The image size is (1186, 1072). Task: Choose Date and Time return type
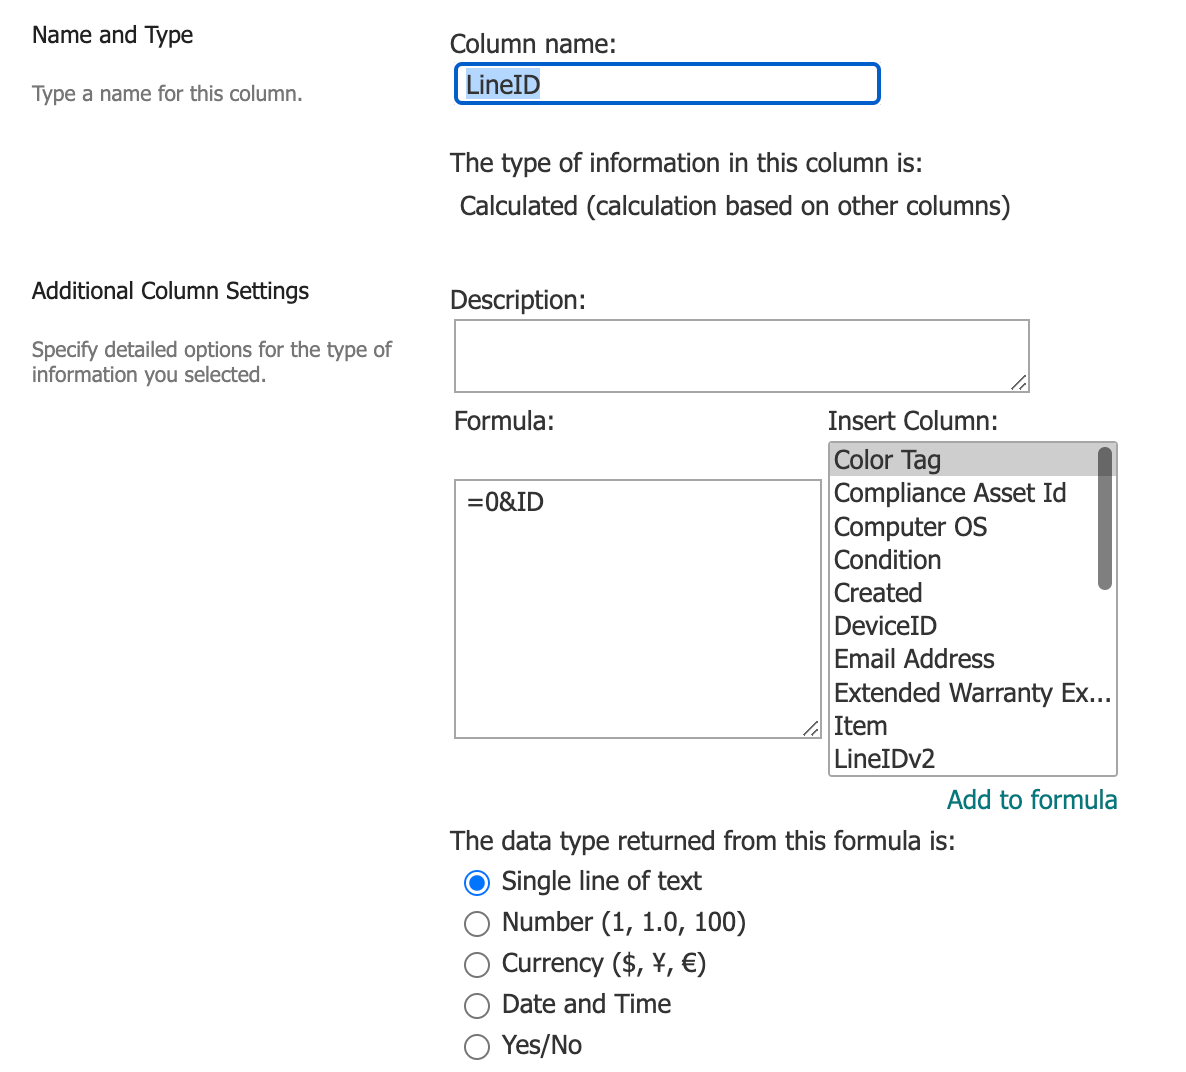pos(477,1005)
